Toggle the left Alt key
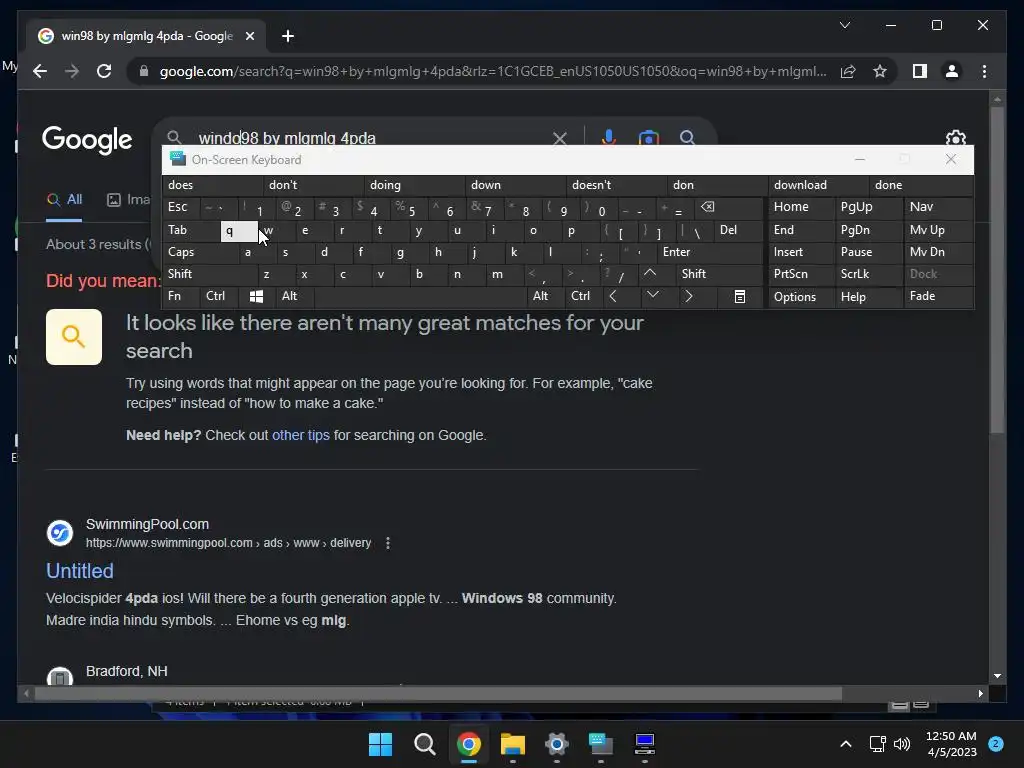1024x768 pixels. tap(295, 296)
